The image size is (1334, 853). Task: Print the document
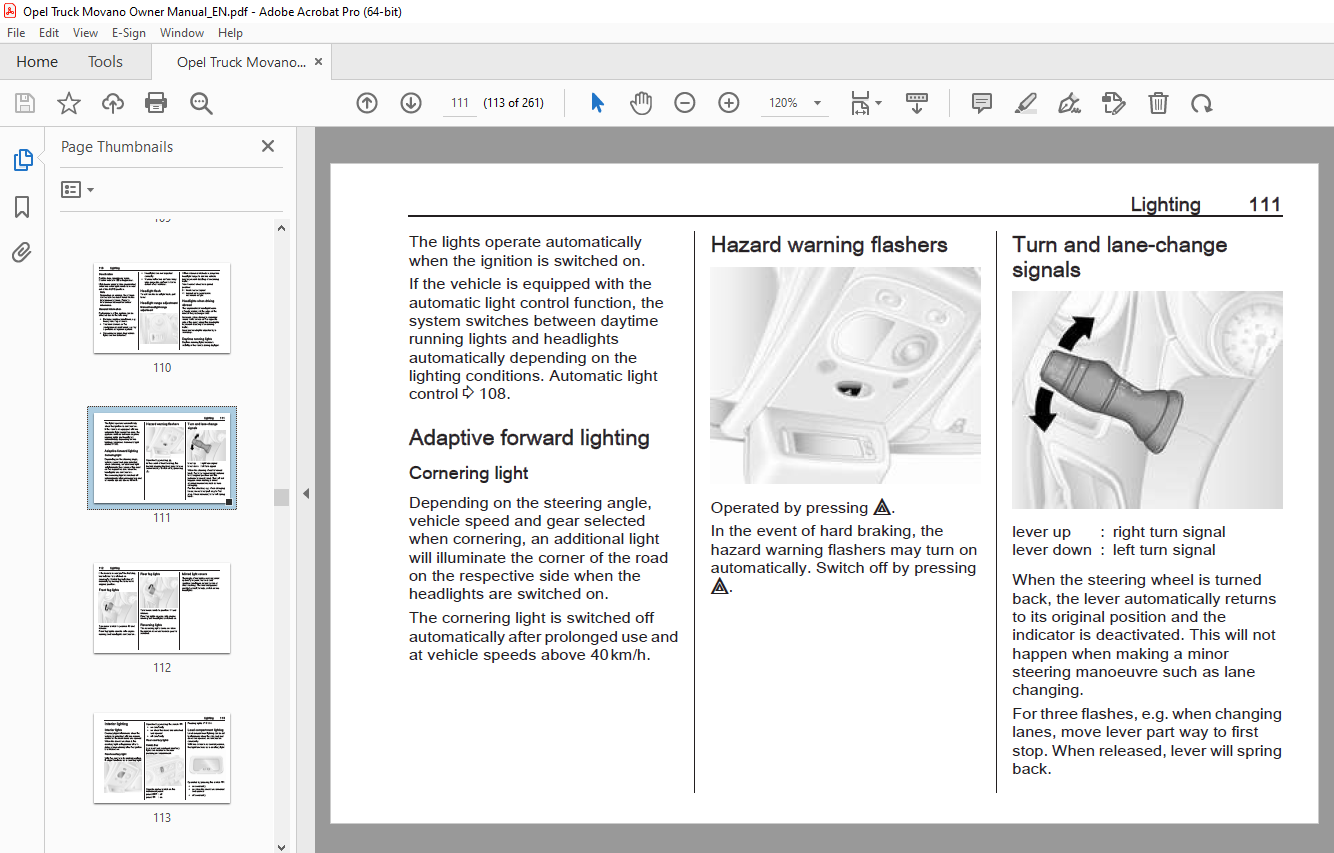[156, 103]
